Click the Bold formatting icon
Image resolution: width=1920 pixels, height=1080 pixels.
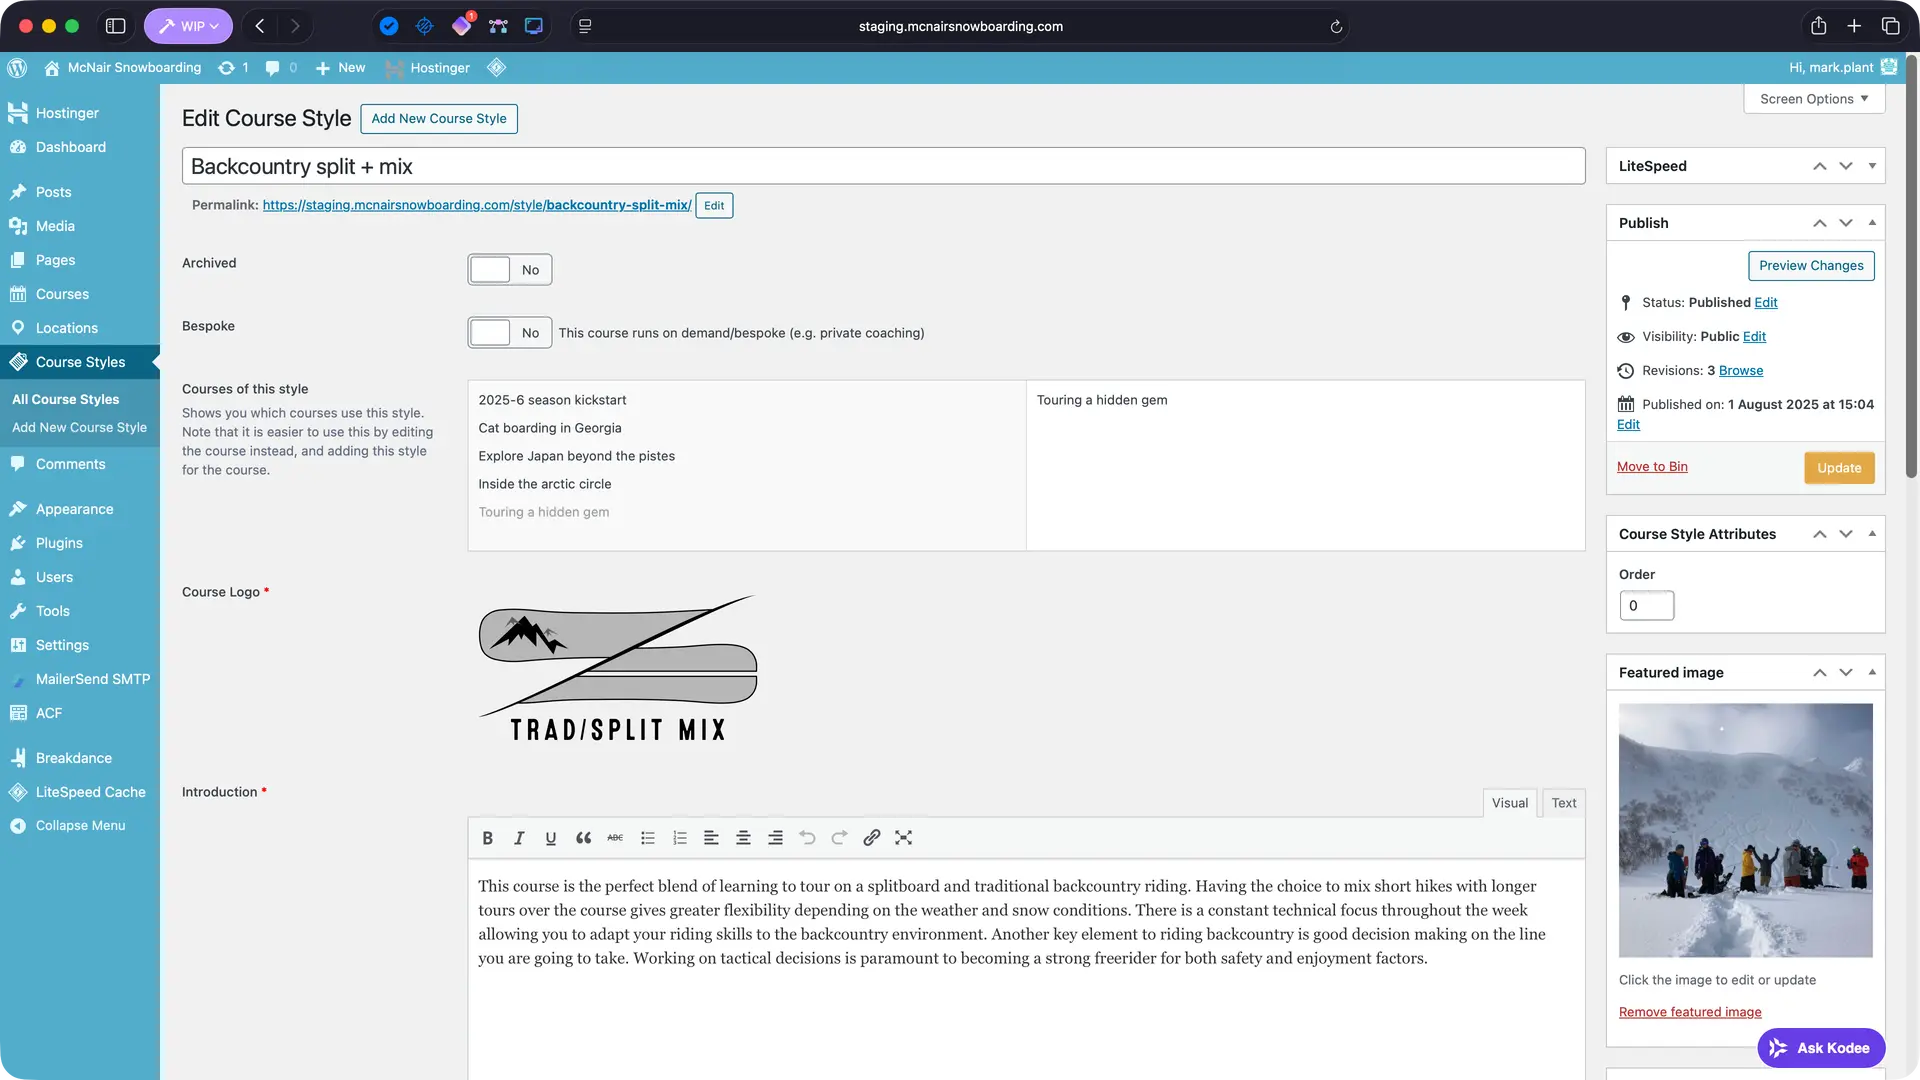click(x=487, y=838)
